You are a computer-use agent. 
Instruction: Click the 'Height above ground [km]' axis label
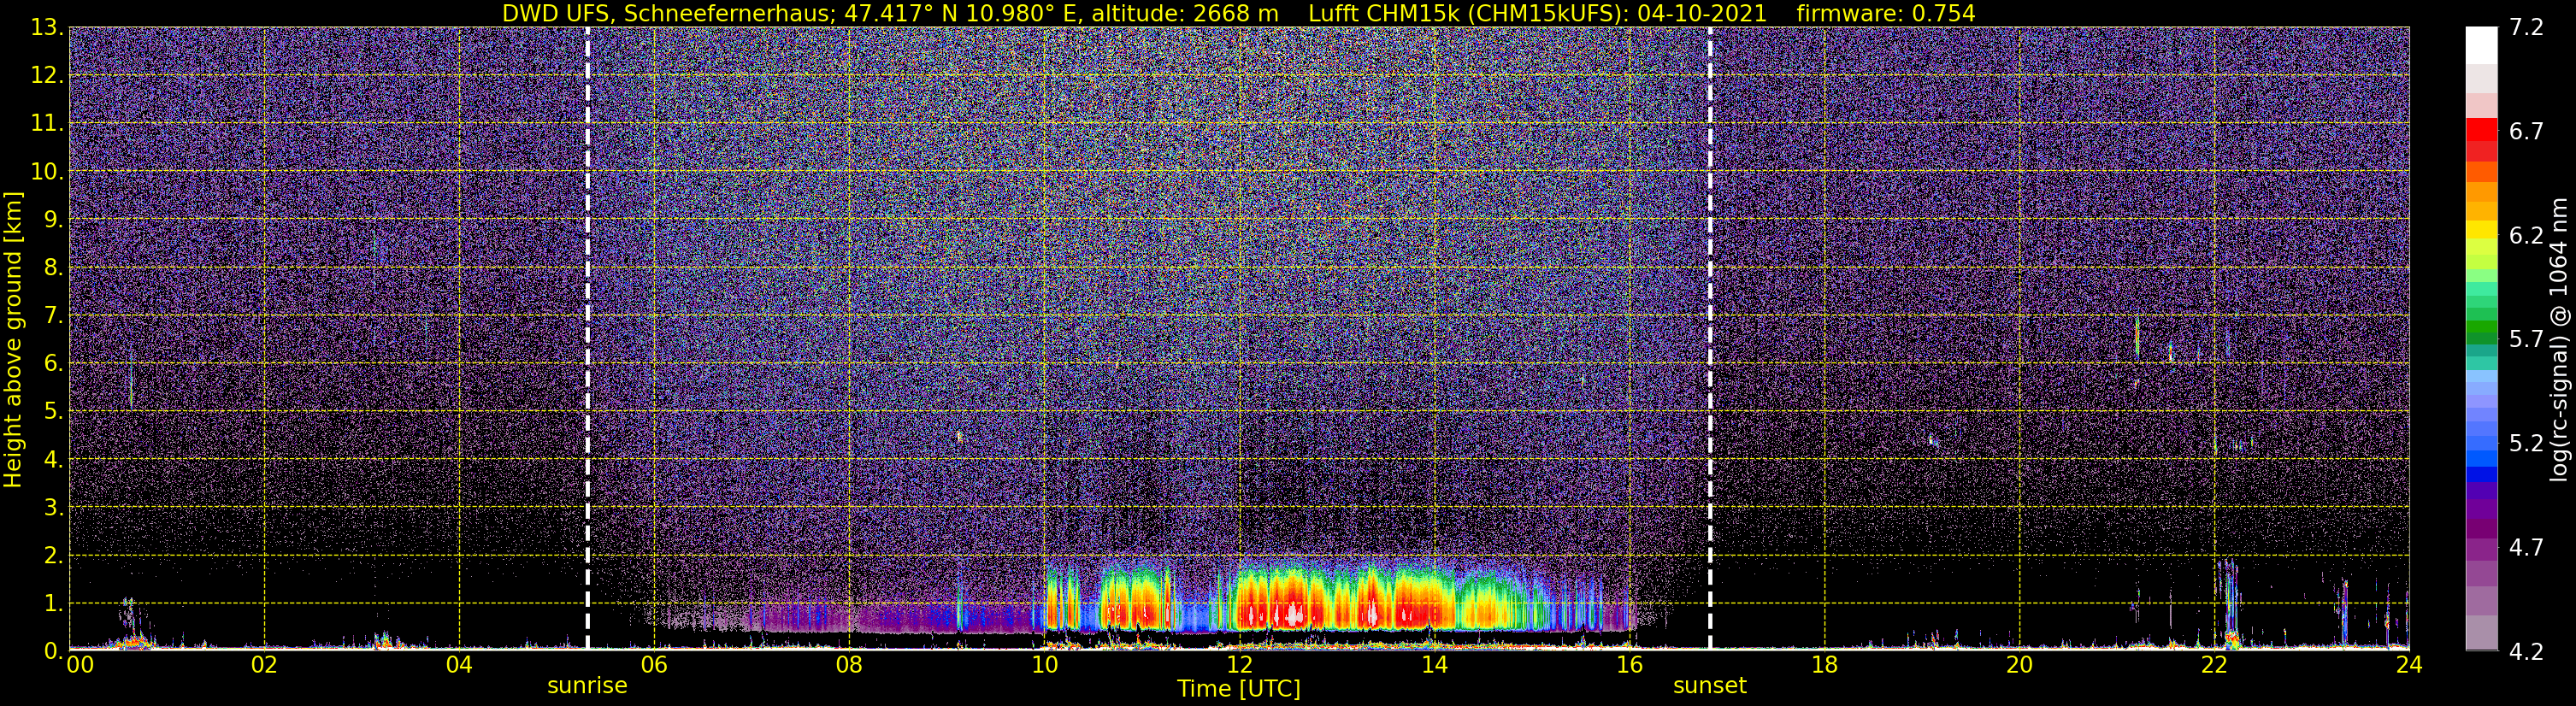[x=13, y=339]
